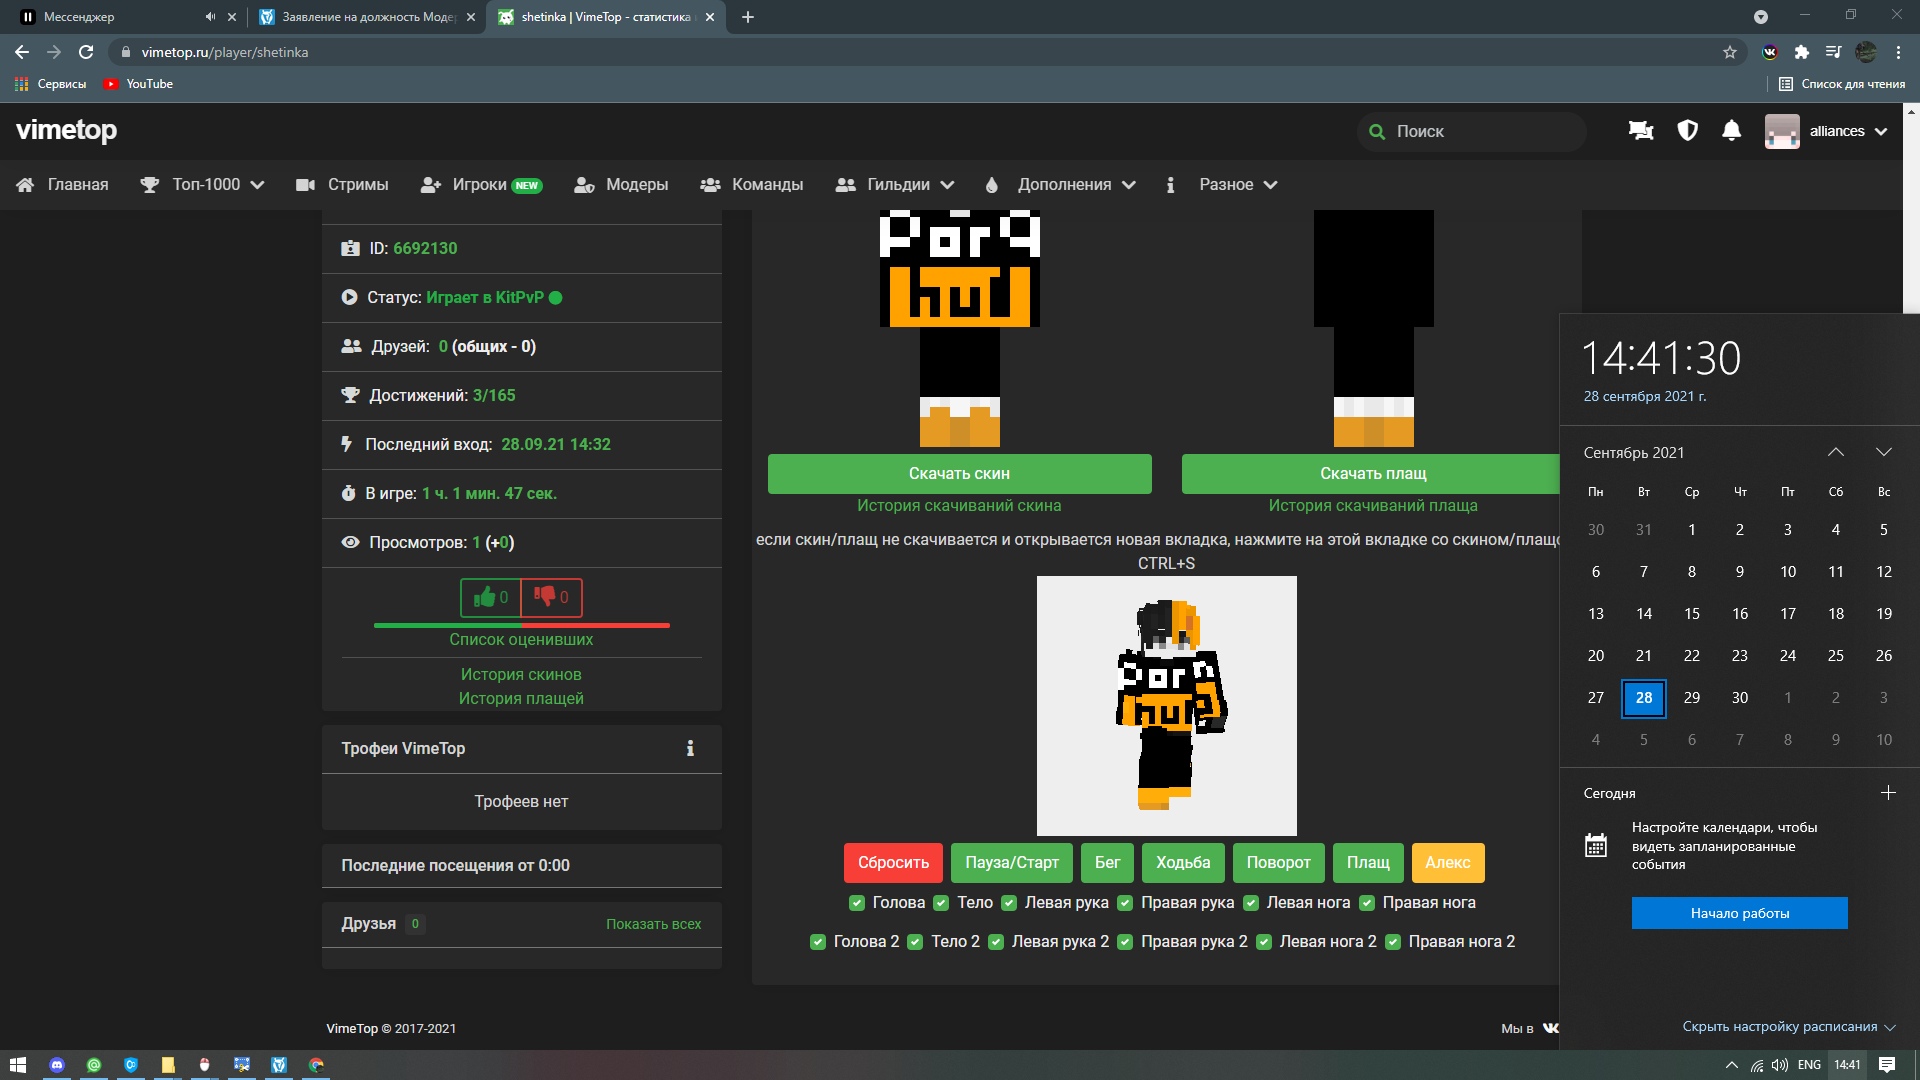1920x1080 pixels.
Task: Click the thumbs-down dislike button
Action: [551, 597]
